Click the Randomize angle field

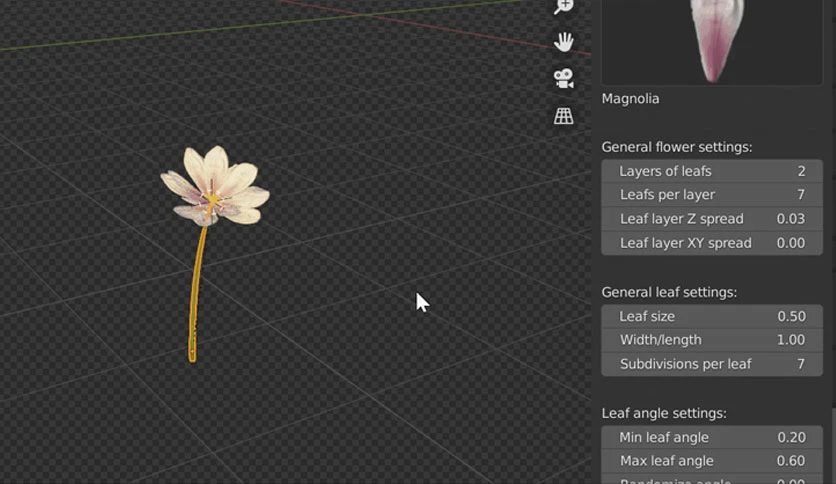click(x=712, y=480)
